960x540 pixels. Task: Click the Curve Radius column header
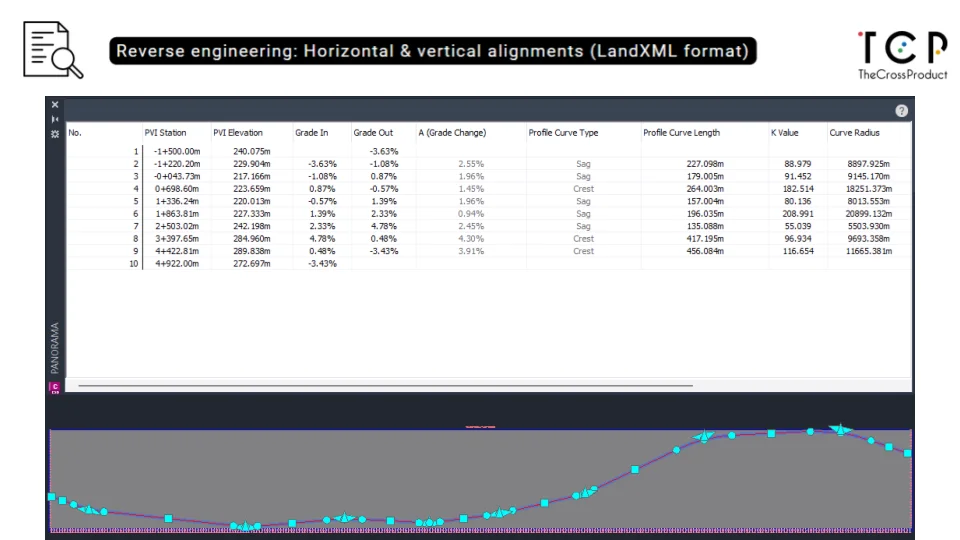tap(854, 133)
